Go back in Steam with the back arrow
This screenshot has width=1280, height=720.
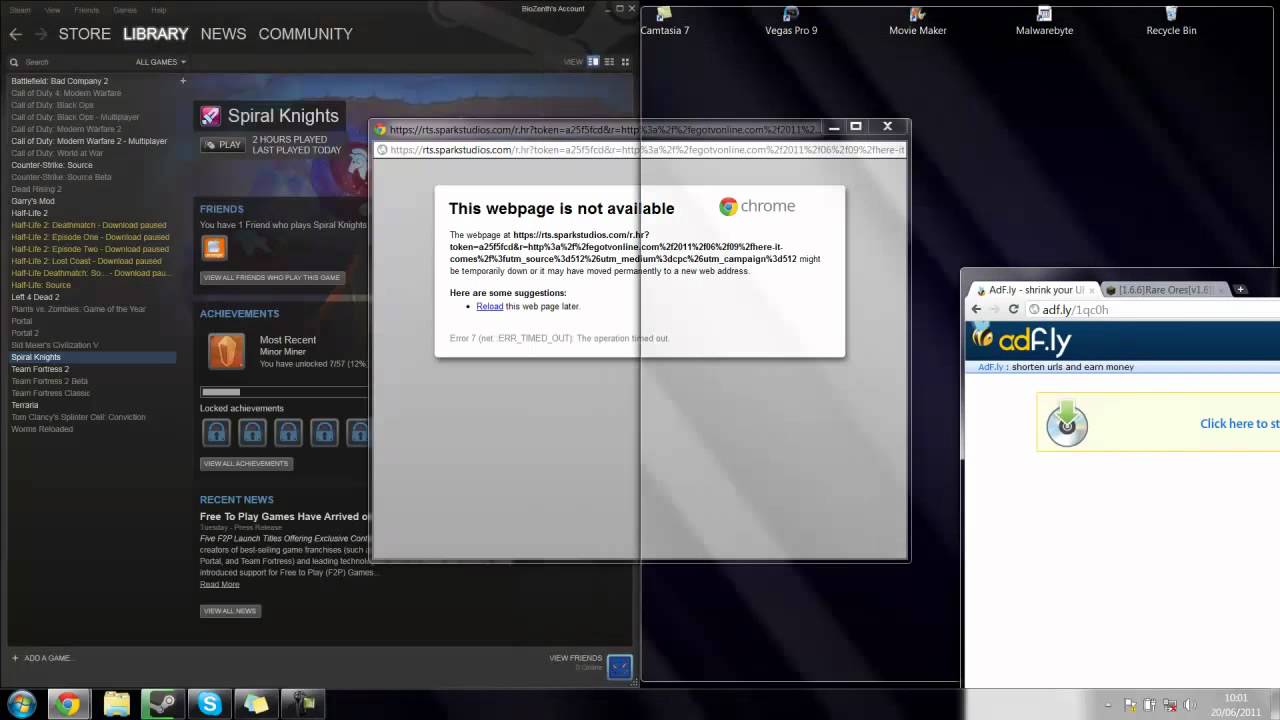tap(15, 34)
